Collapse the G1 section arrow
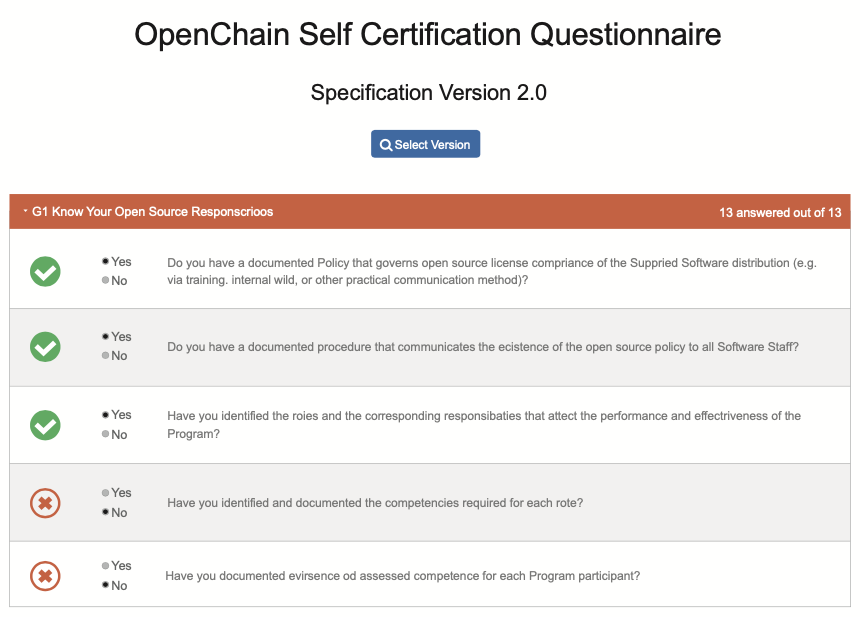 click(x=25, y=211)
